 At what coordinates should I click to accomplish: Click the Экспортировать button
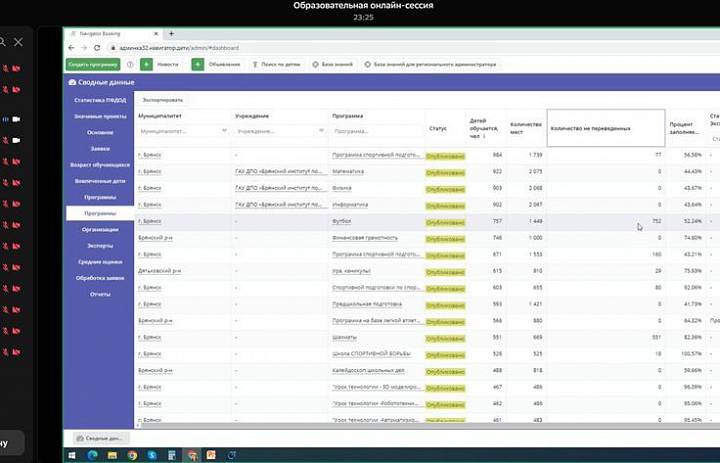coord(163,100)
